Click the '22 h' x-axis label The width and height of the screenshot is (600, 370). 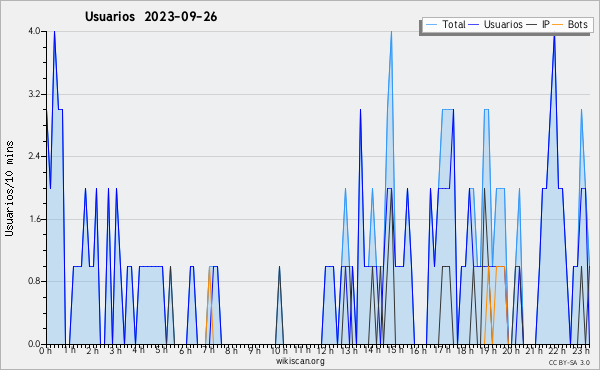click(557, 350)
